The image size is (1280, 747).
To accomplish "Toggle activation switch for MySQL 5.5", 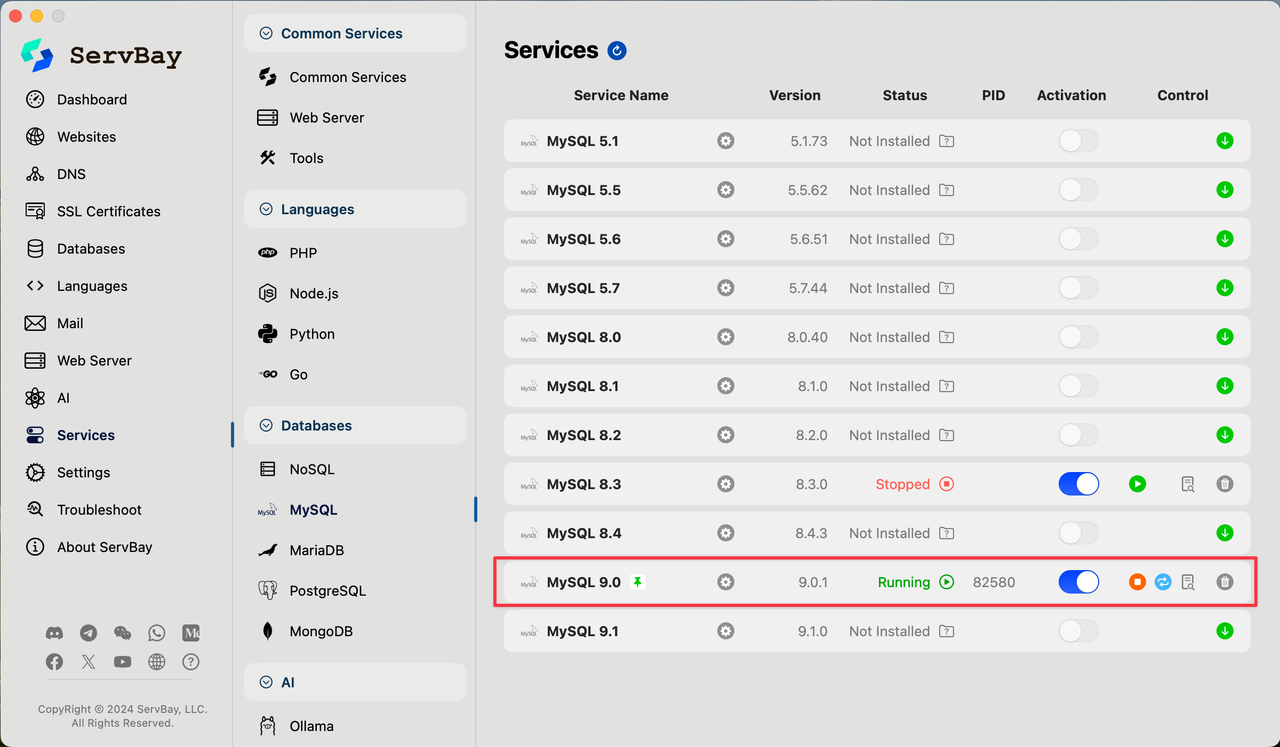I will (1079, 190).
